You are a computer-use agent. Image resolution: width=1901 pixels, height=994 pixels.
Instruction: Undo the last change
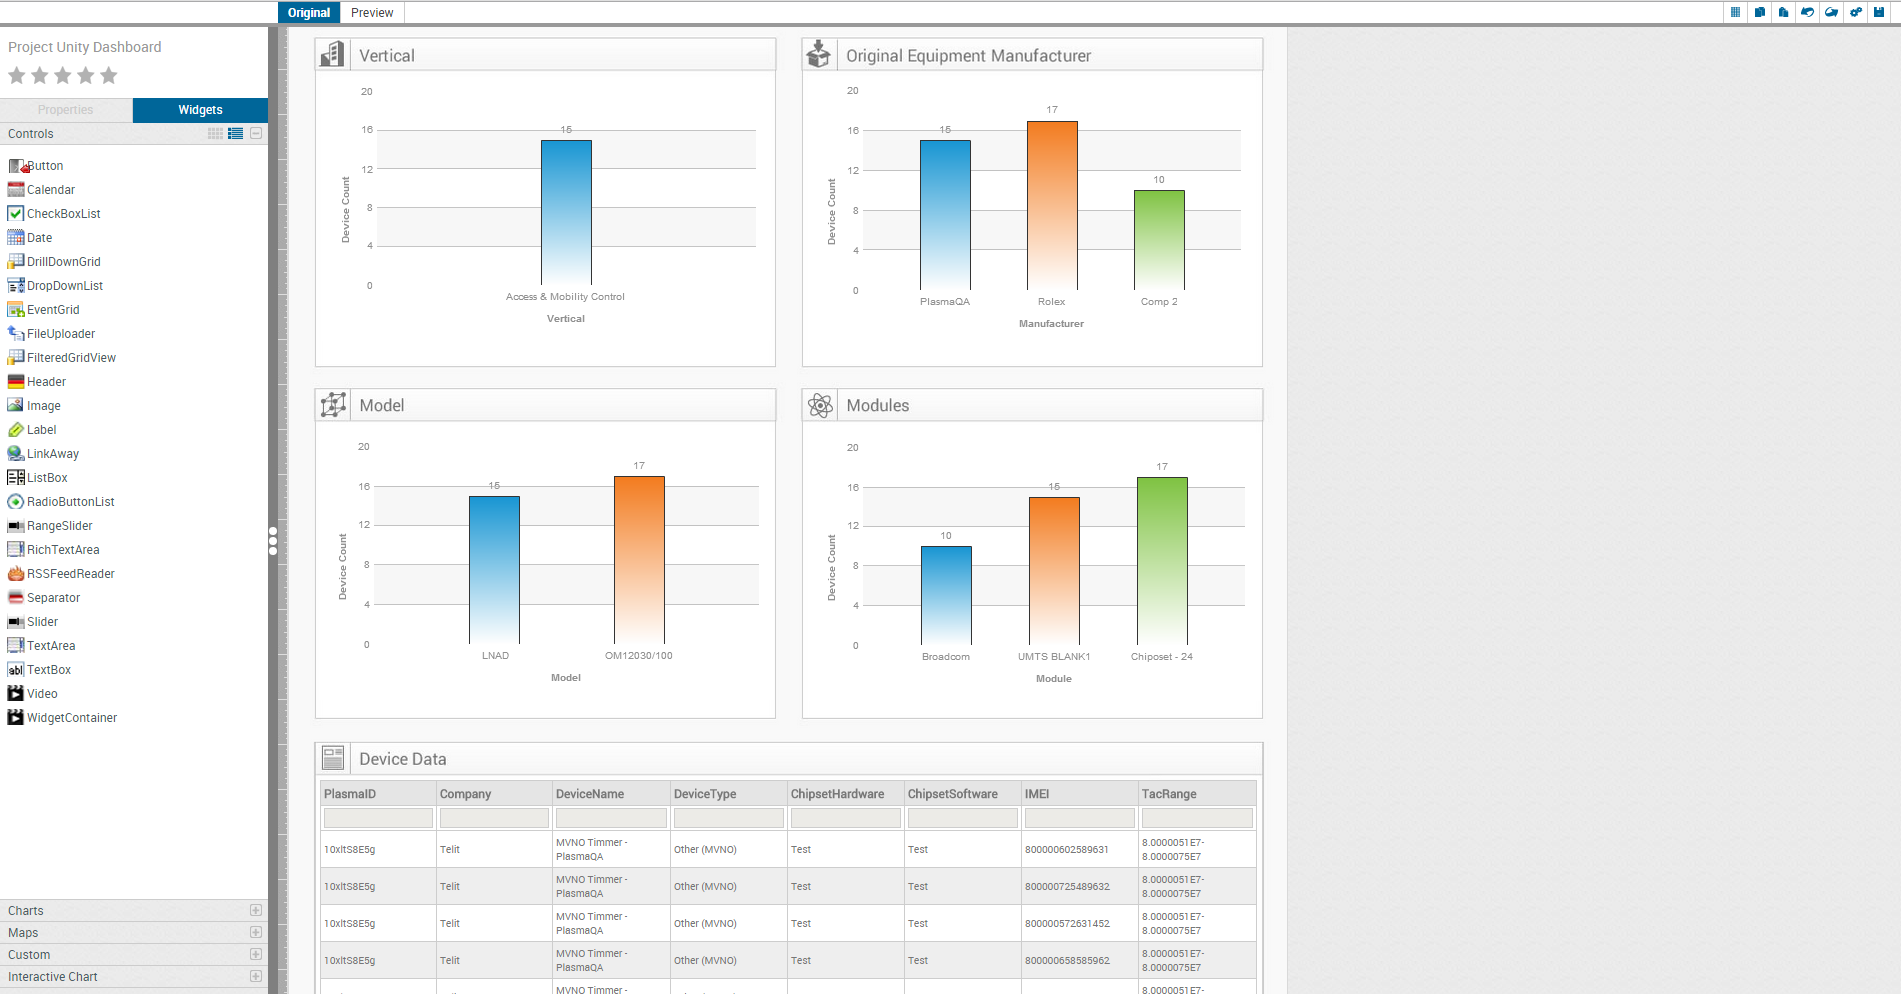pos(1808,12)
